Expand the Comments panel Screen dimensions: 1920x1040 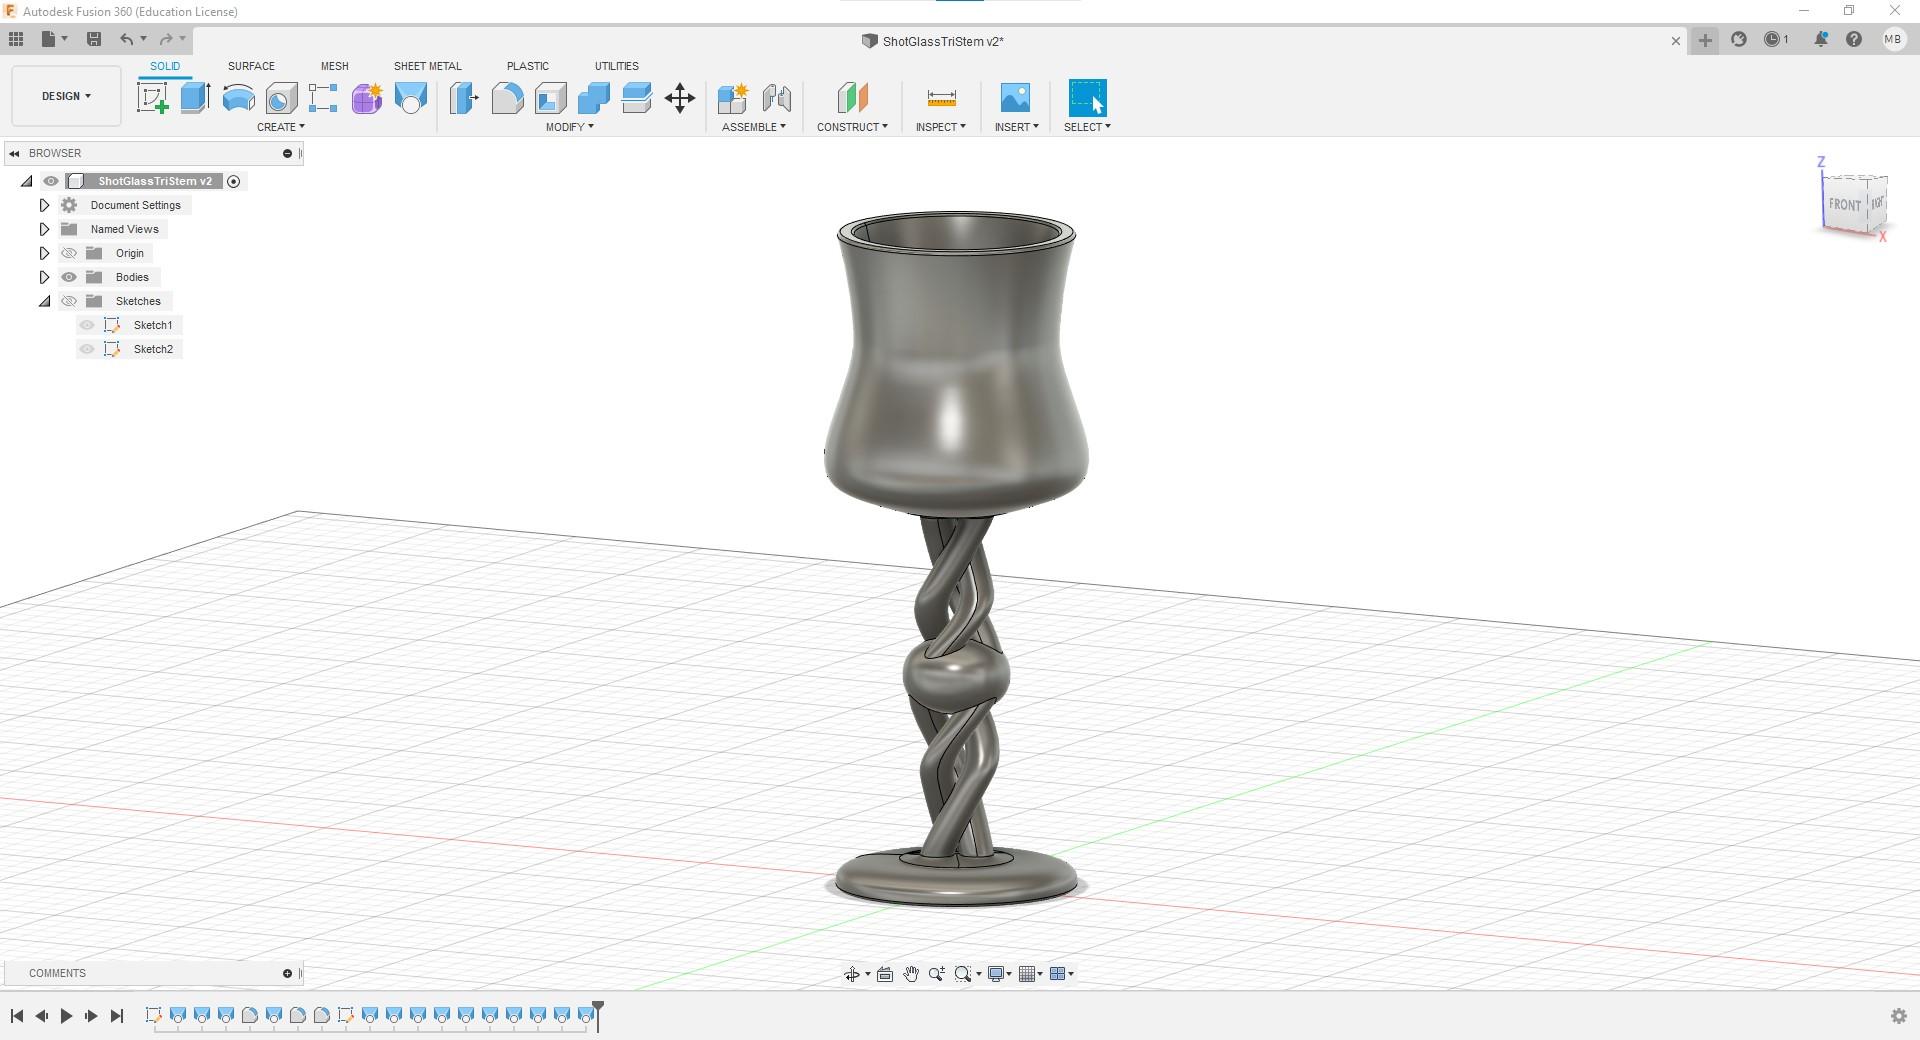click(287, 973)
